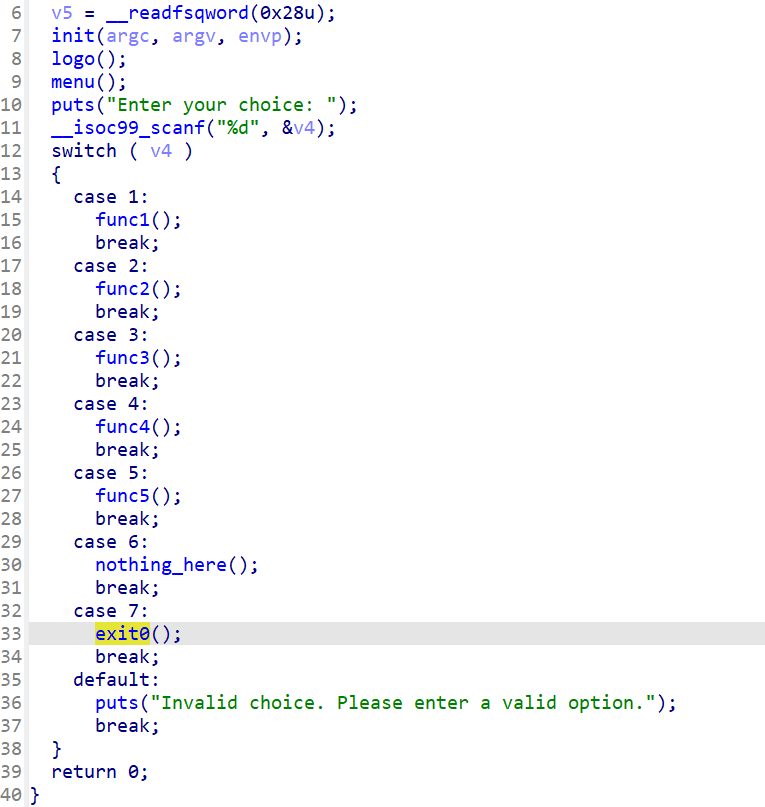Image resolution: width=765 pixels, height=807 pixels.
Task: Click the logo function call
Action: pos(73,59)
